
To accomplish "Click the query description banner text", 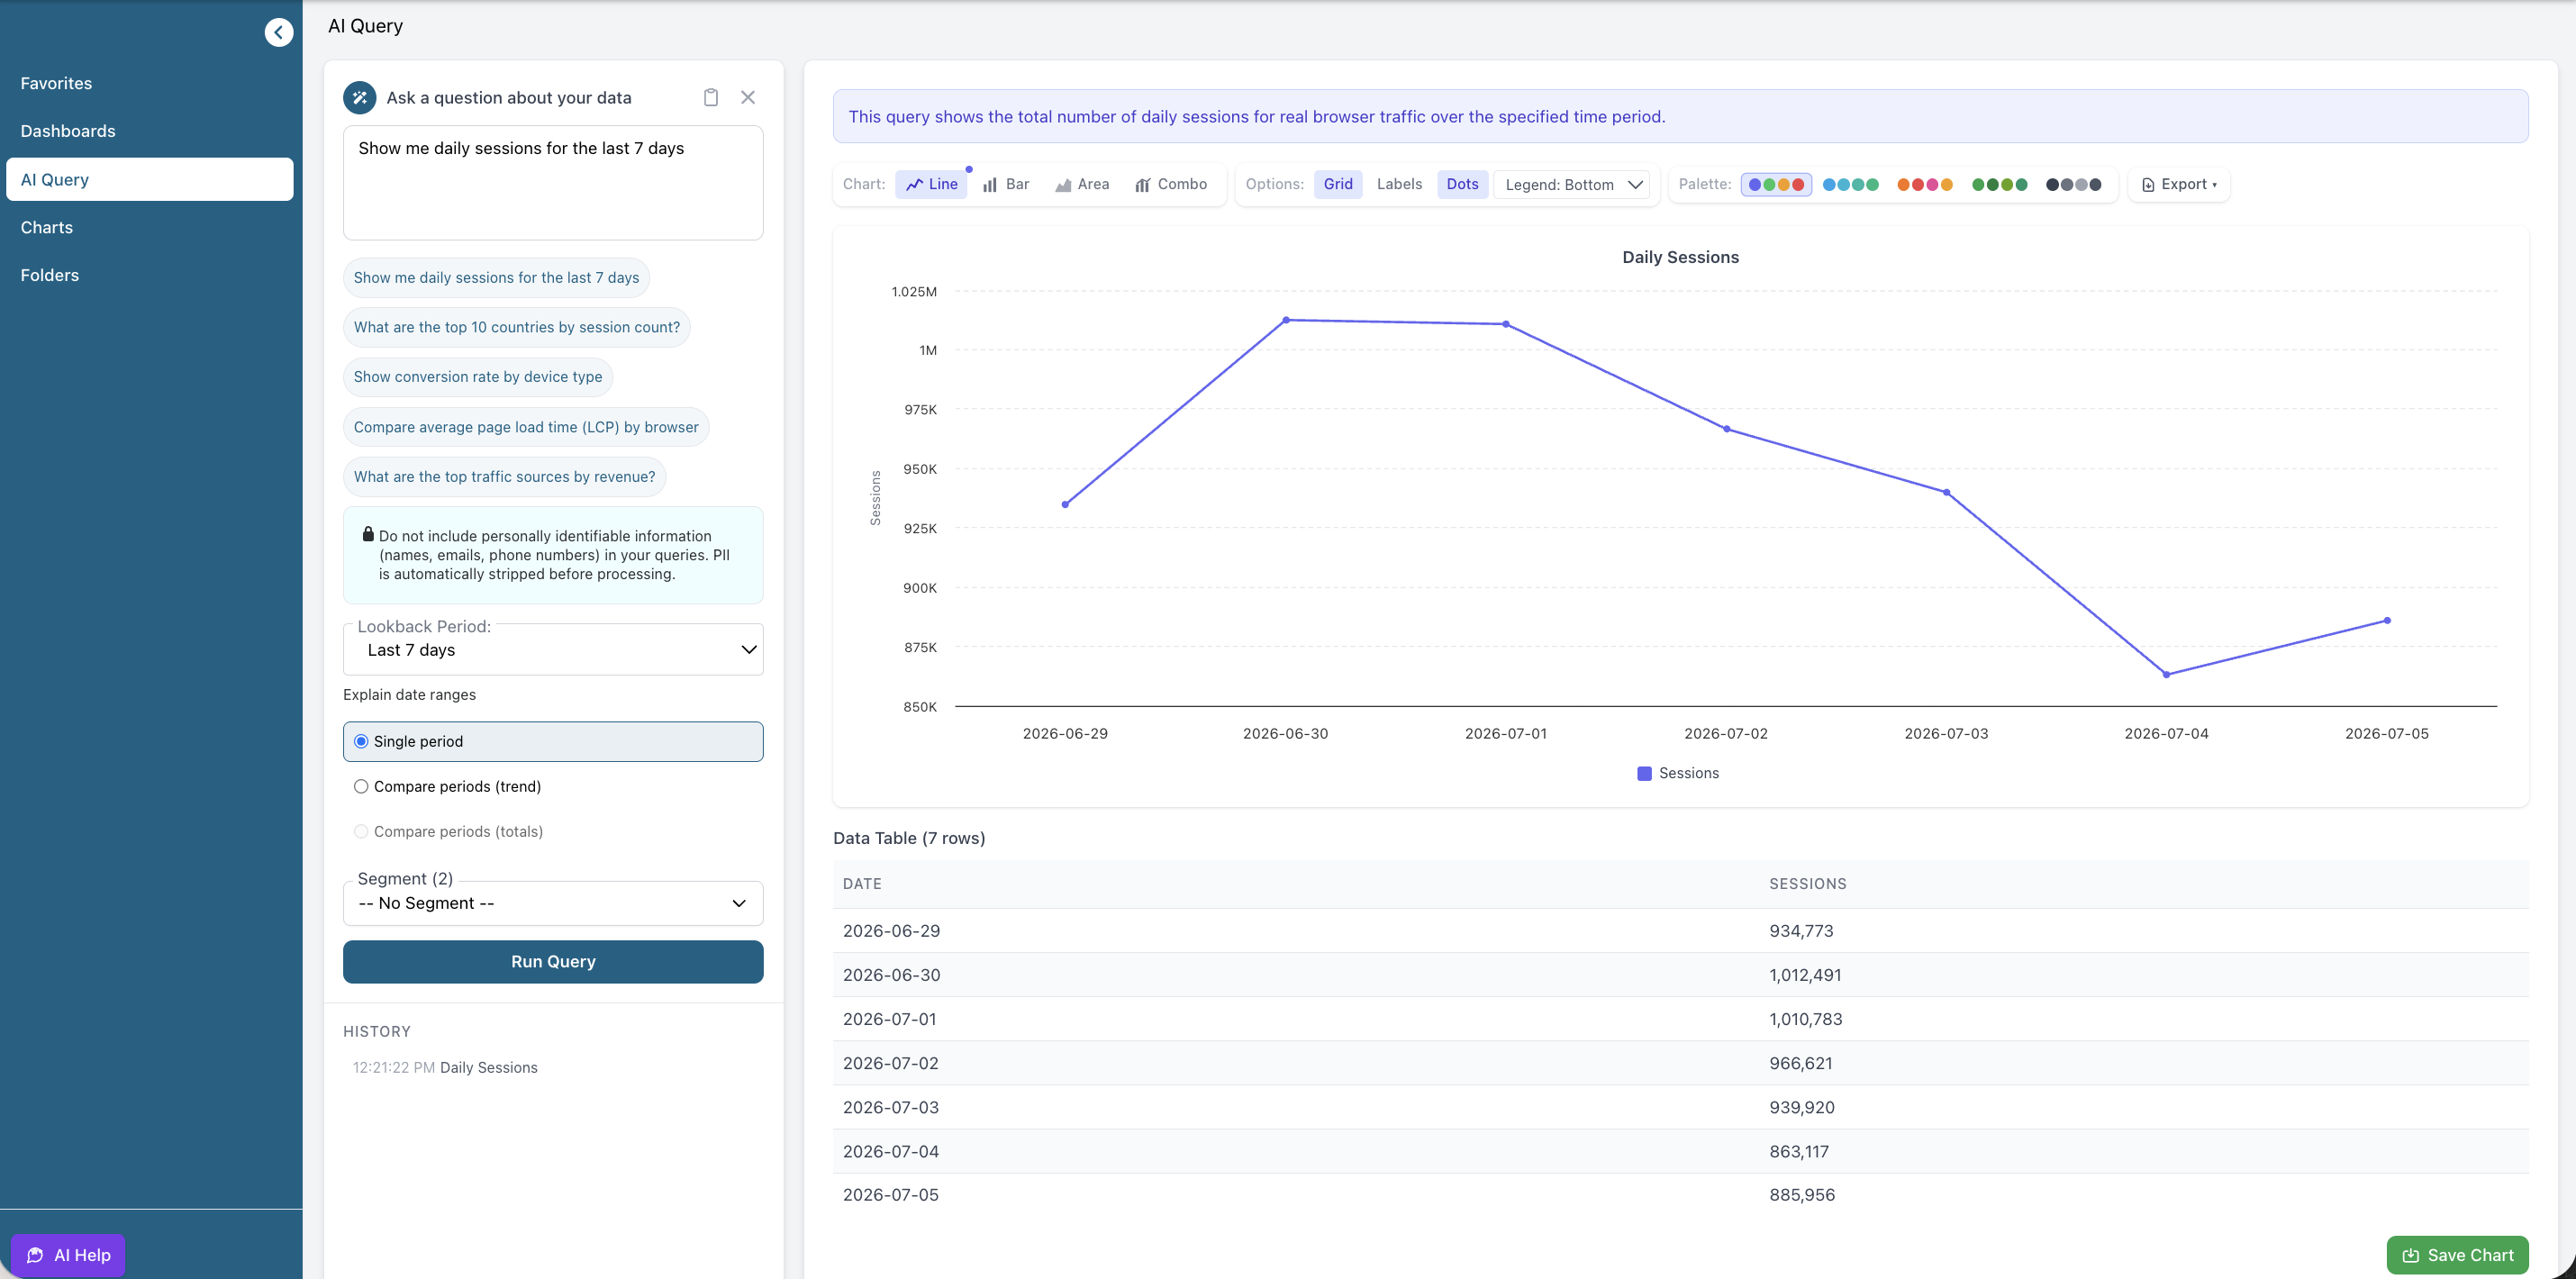I will [x=1257, y=117].
